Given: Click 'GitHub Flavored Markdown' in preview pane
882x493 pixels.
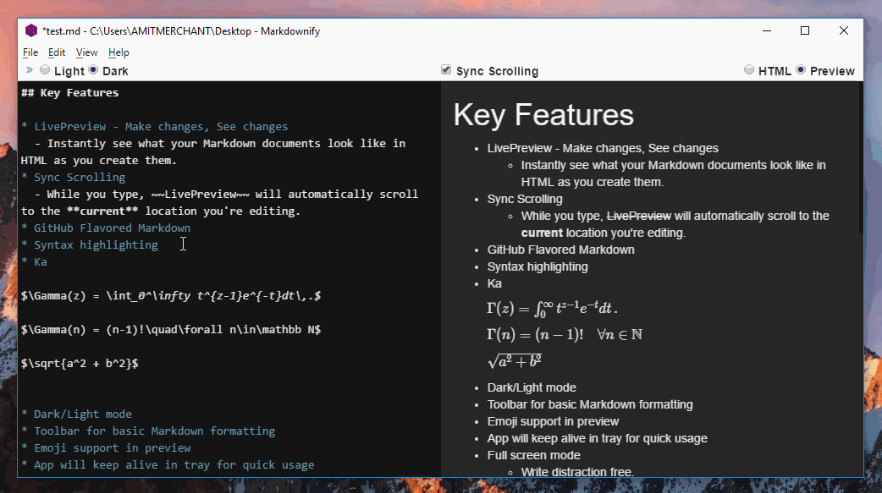Looking at the screenshot, I should [x=561, y=250].
